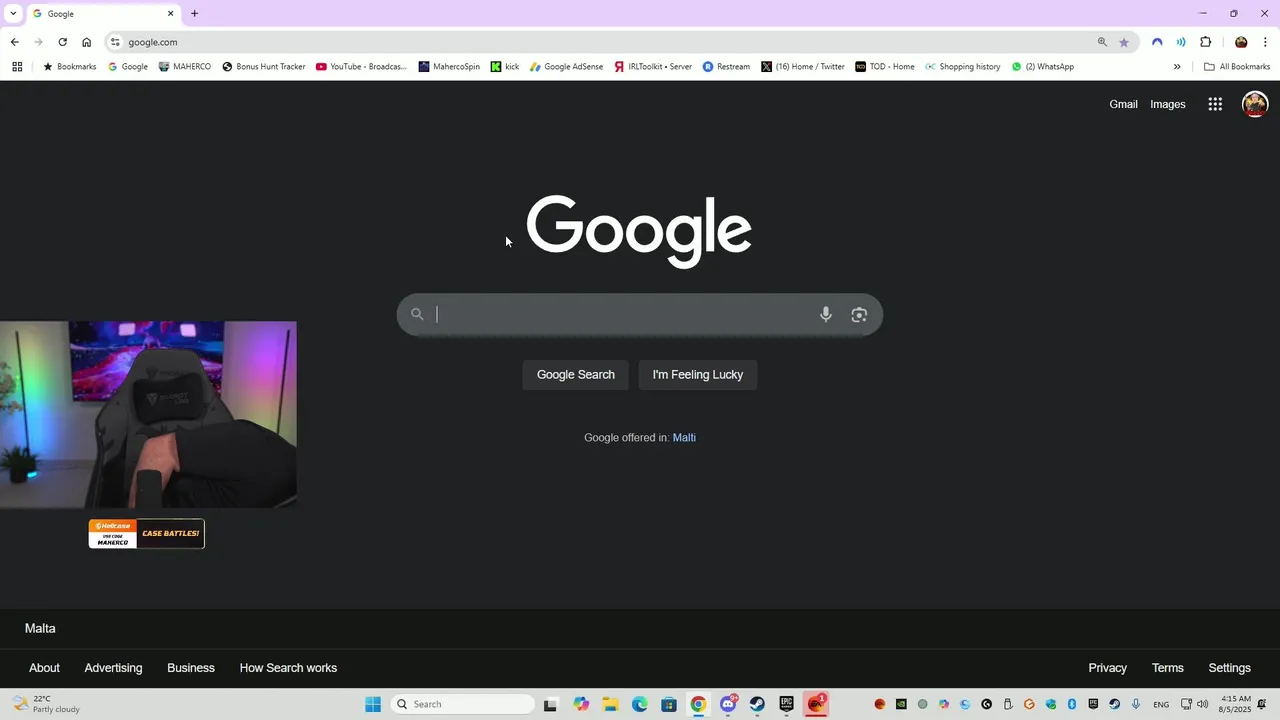Click the Windows taskbar Search box

[x=463, y=704]
